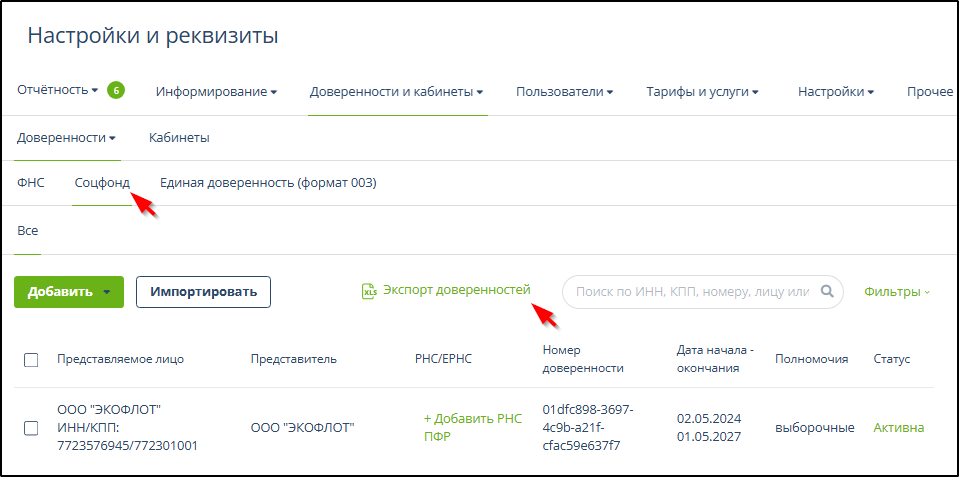Expand the Пользователи menu
The width and height of the screenshot is (959, 477).
click(564, 92)
